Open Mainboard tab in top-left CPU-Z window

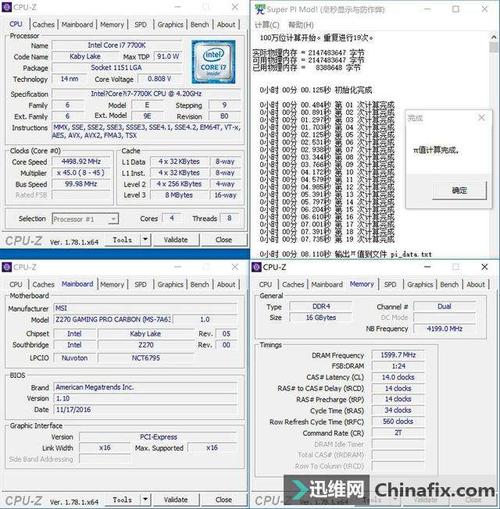point(77,25)
